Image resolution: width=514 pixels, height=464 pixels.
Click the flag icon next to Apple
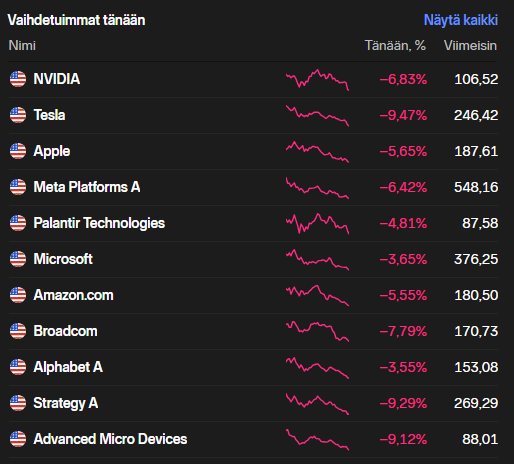[18, 151]
